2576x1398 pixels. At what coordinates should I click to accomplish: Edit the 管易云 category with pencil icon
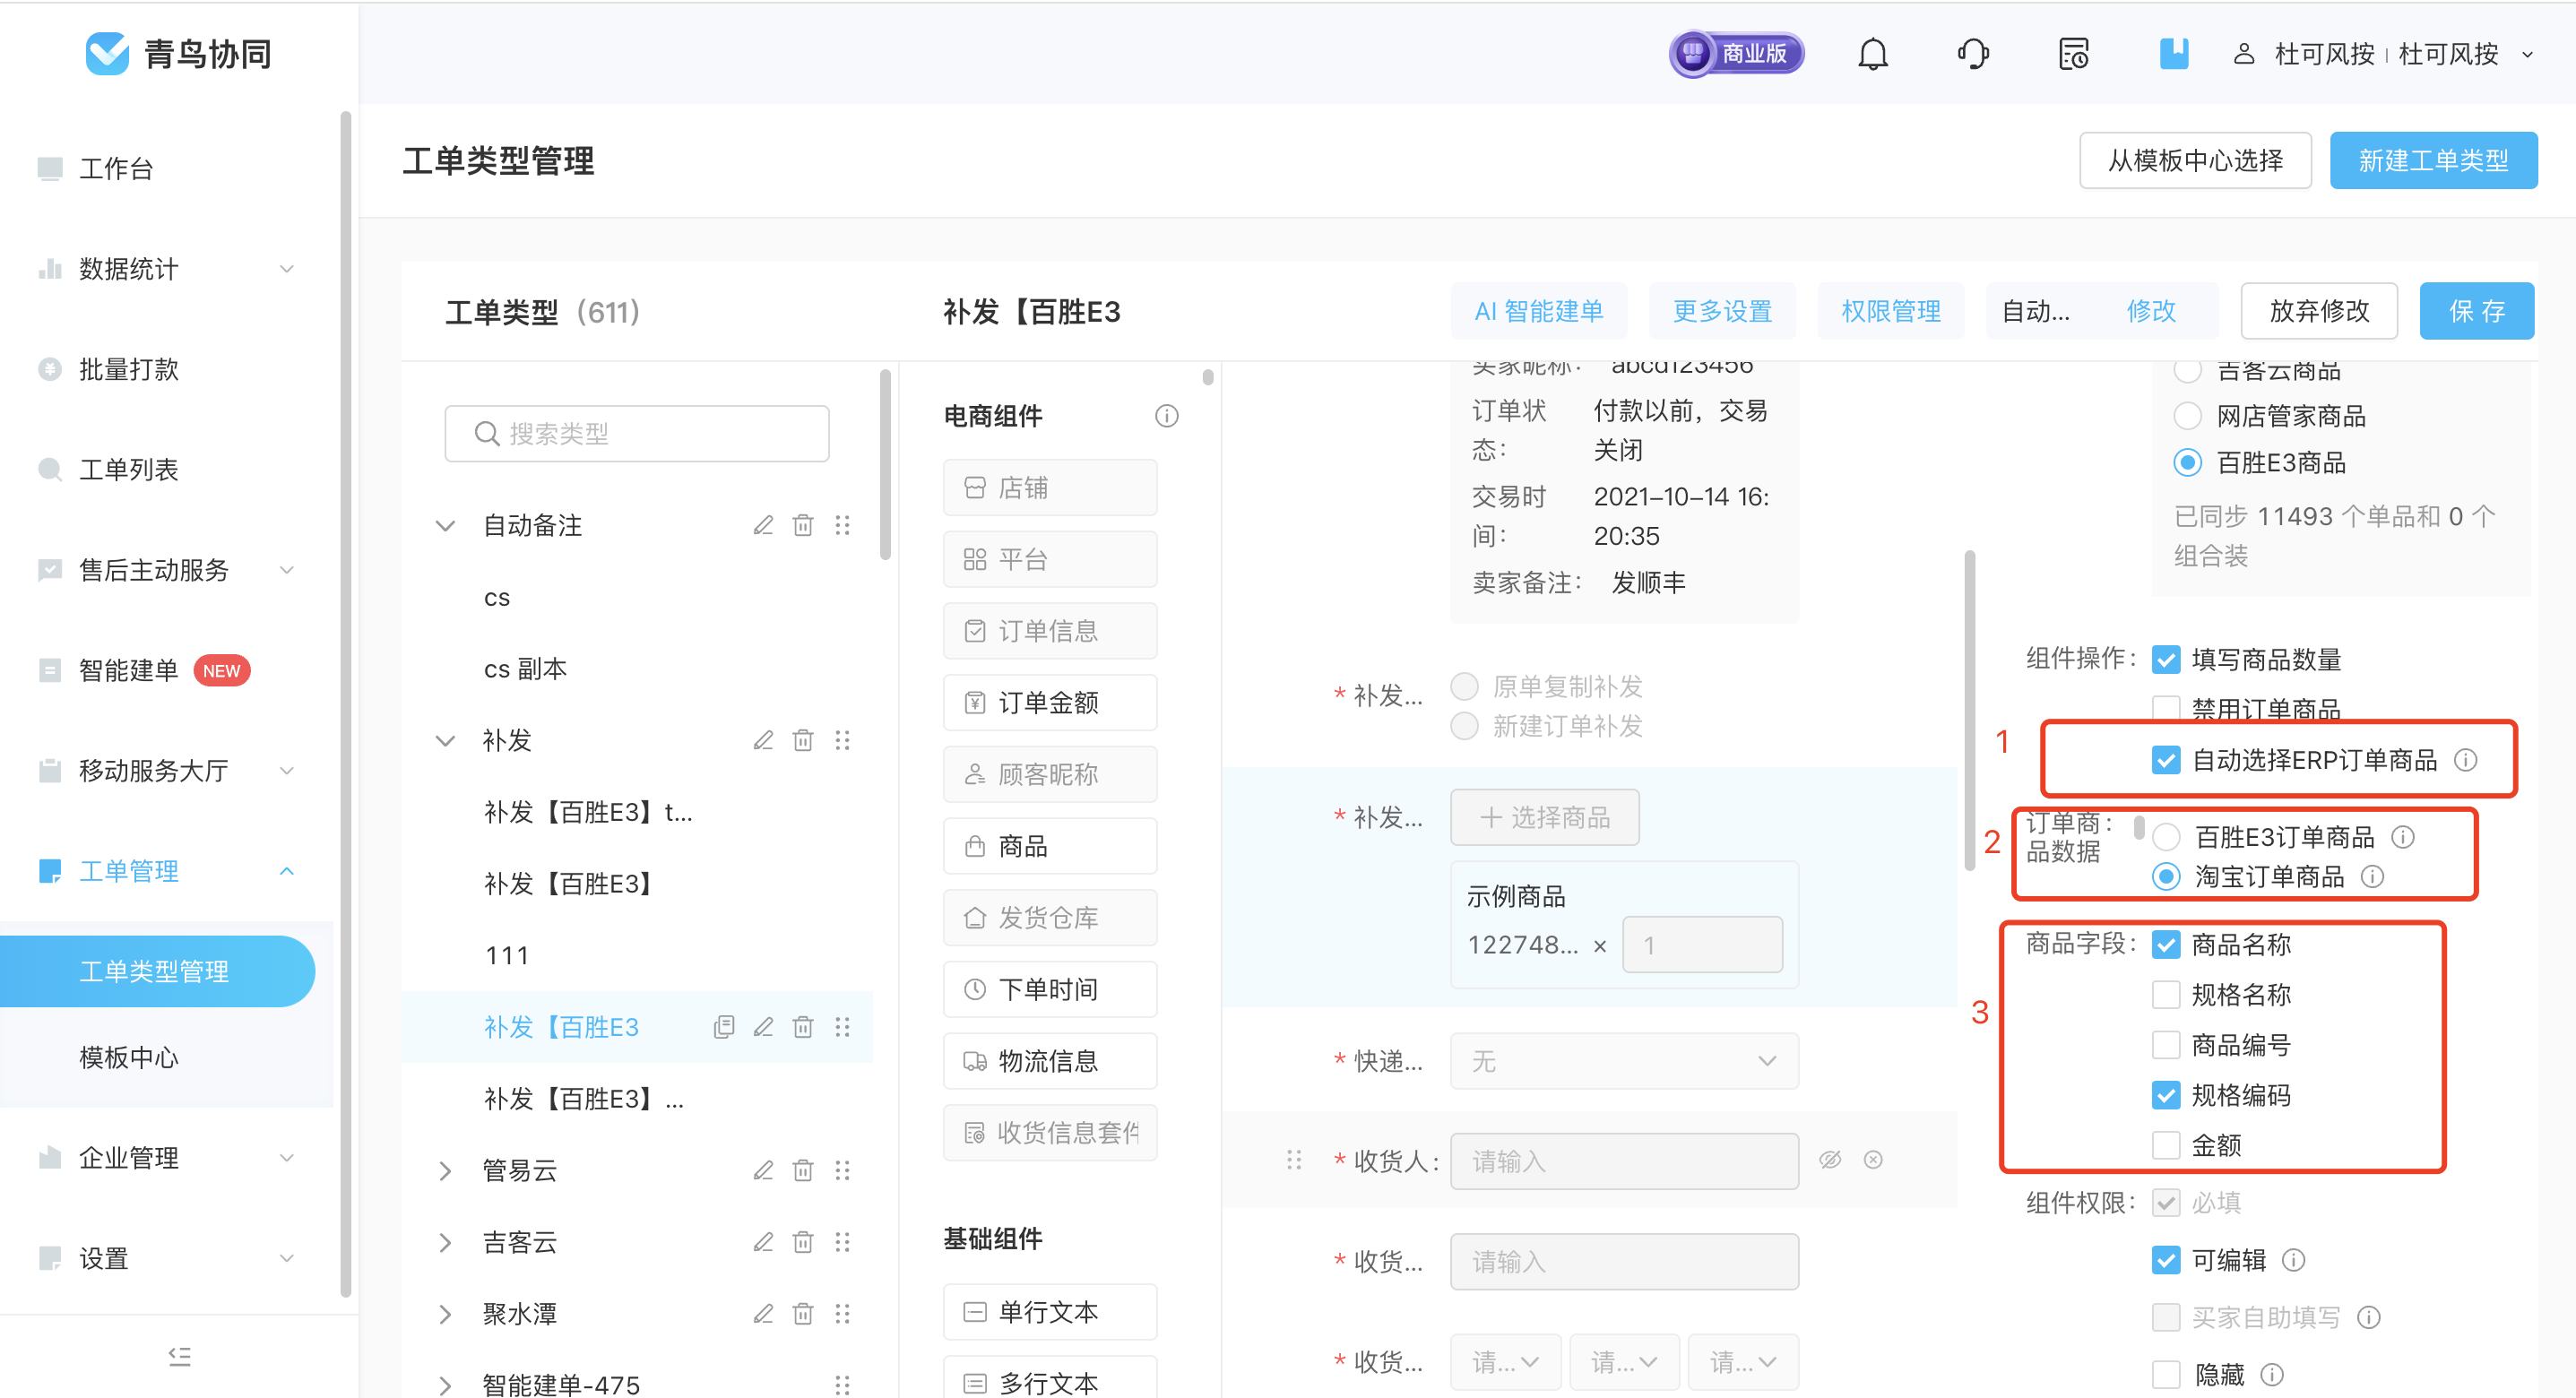coord(763,1170)
